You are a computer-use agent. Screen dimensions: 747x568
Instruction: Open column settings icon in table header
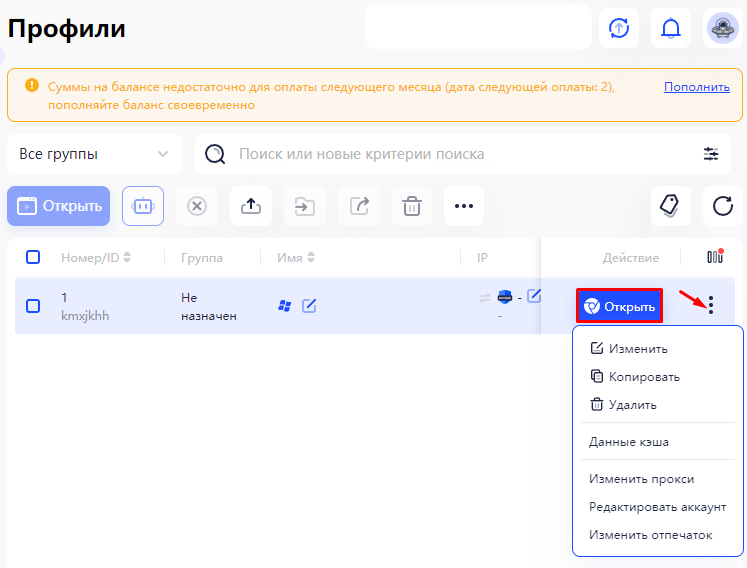[x=715, y=256]
